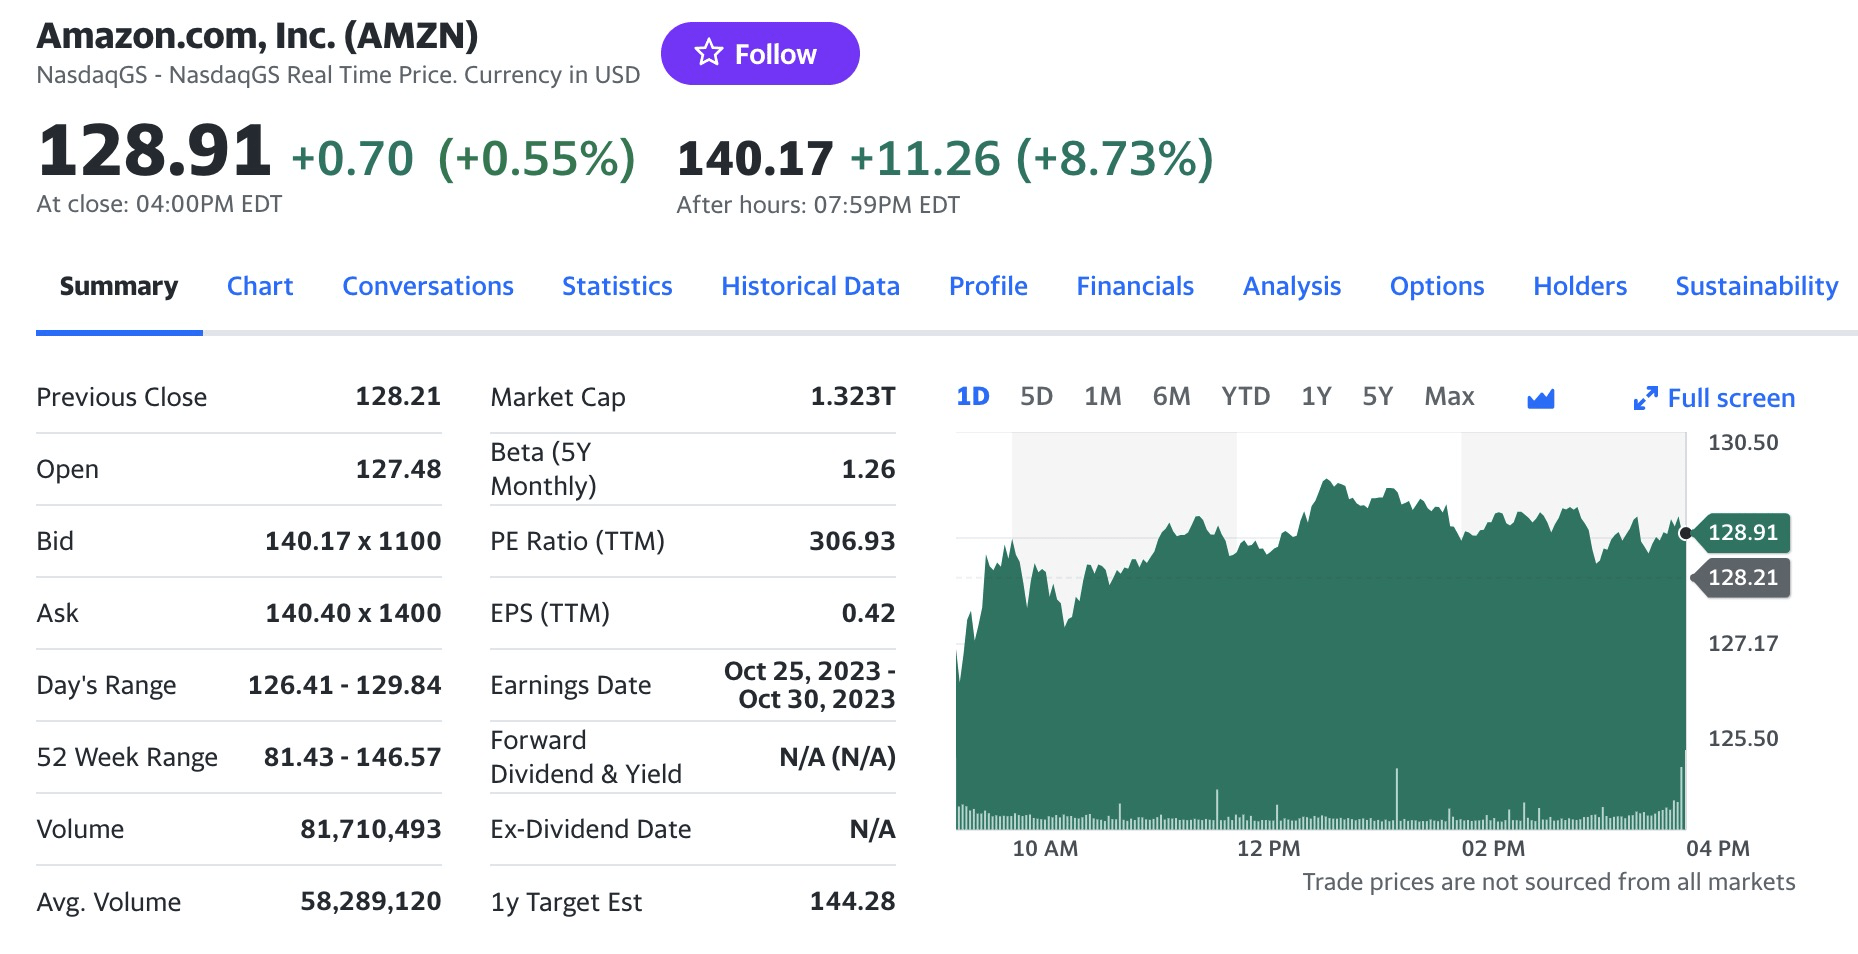This screenshot has width=1858, height=954.
Task: Open the Statistics tab
Action: (x=617, y=286)
